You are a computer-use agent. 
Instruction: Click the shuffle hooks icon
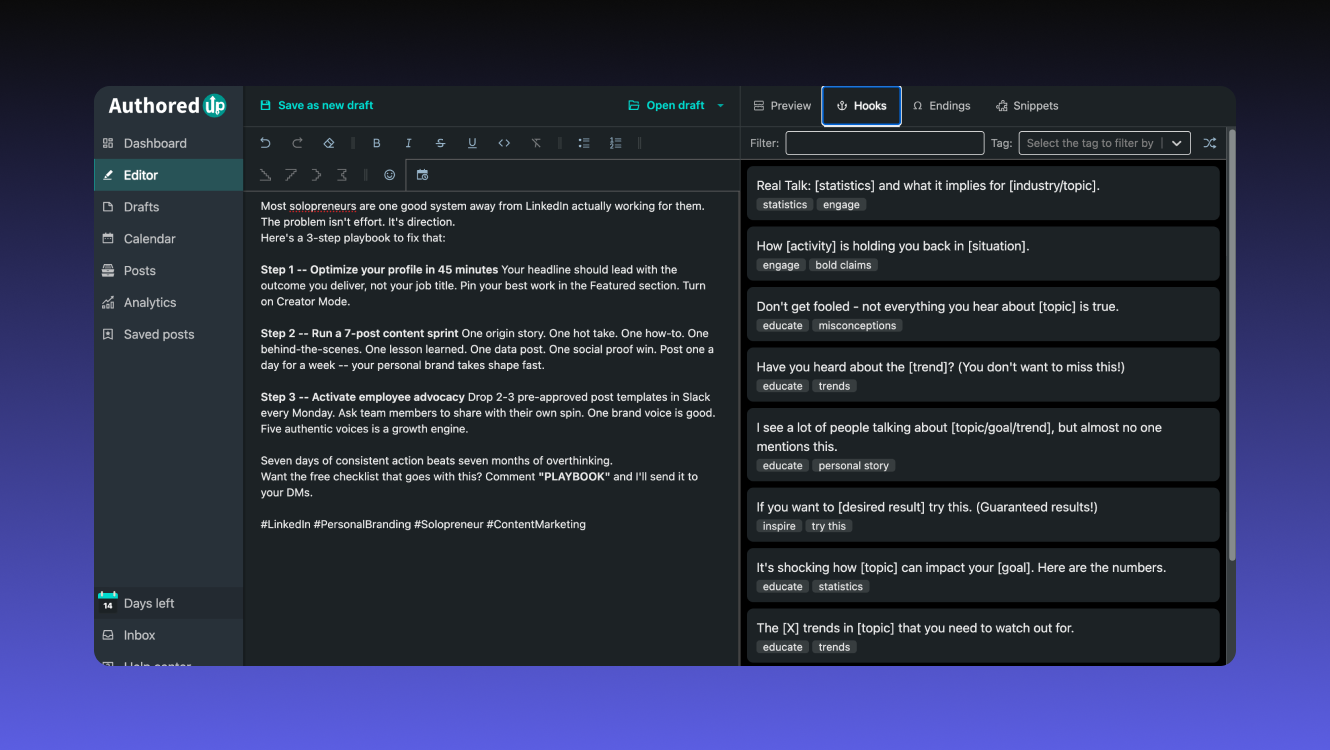pos(1209,143)
